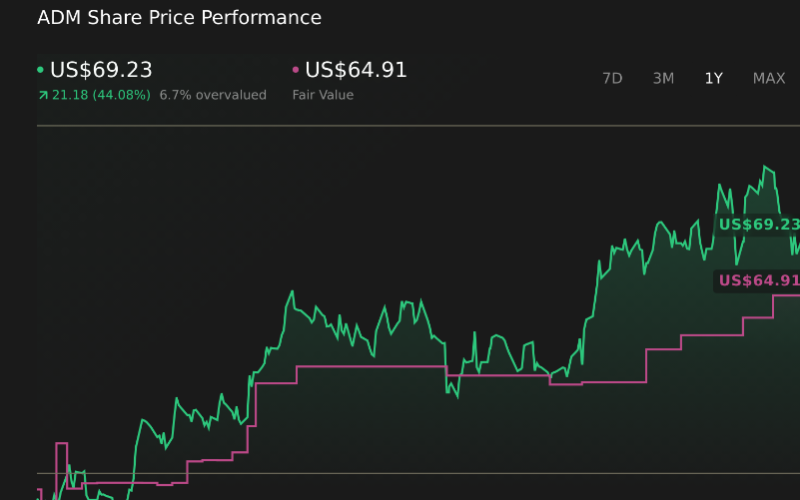Click the upper horizontal chart gridline

(x=400, y=126)
